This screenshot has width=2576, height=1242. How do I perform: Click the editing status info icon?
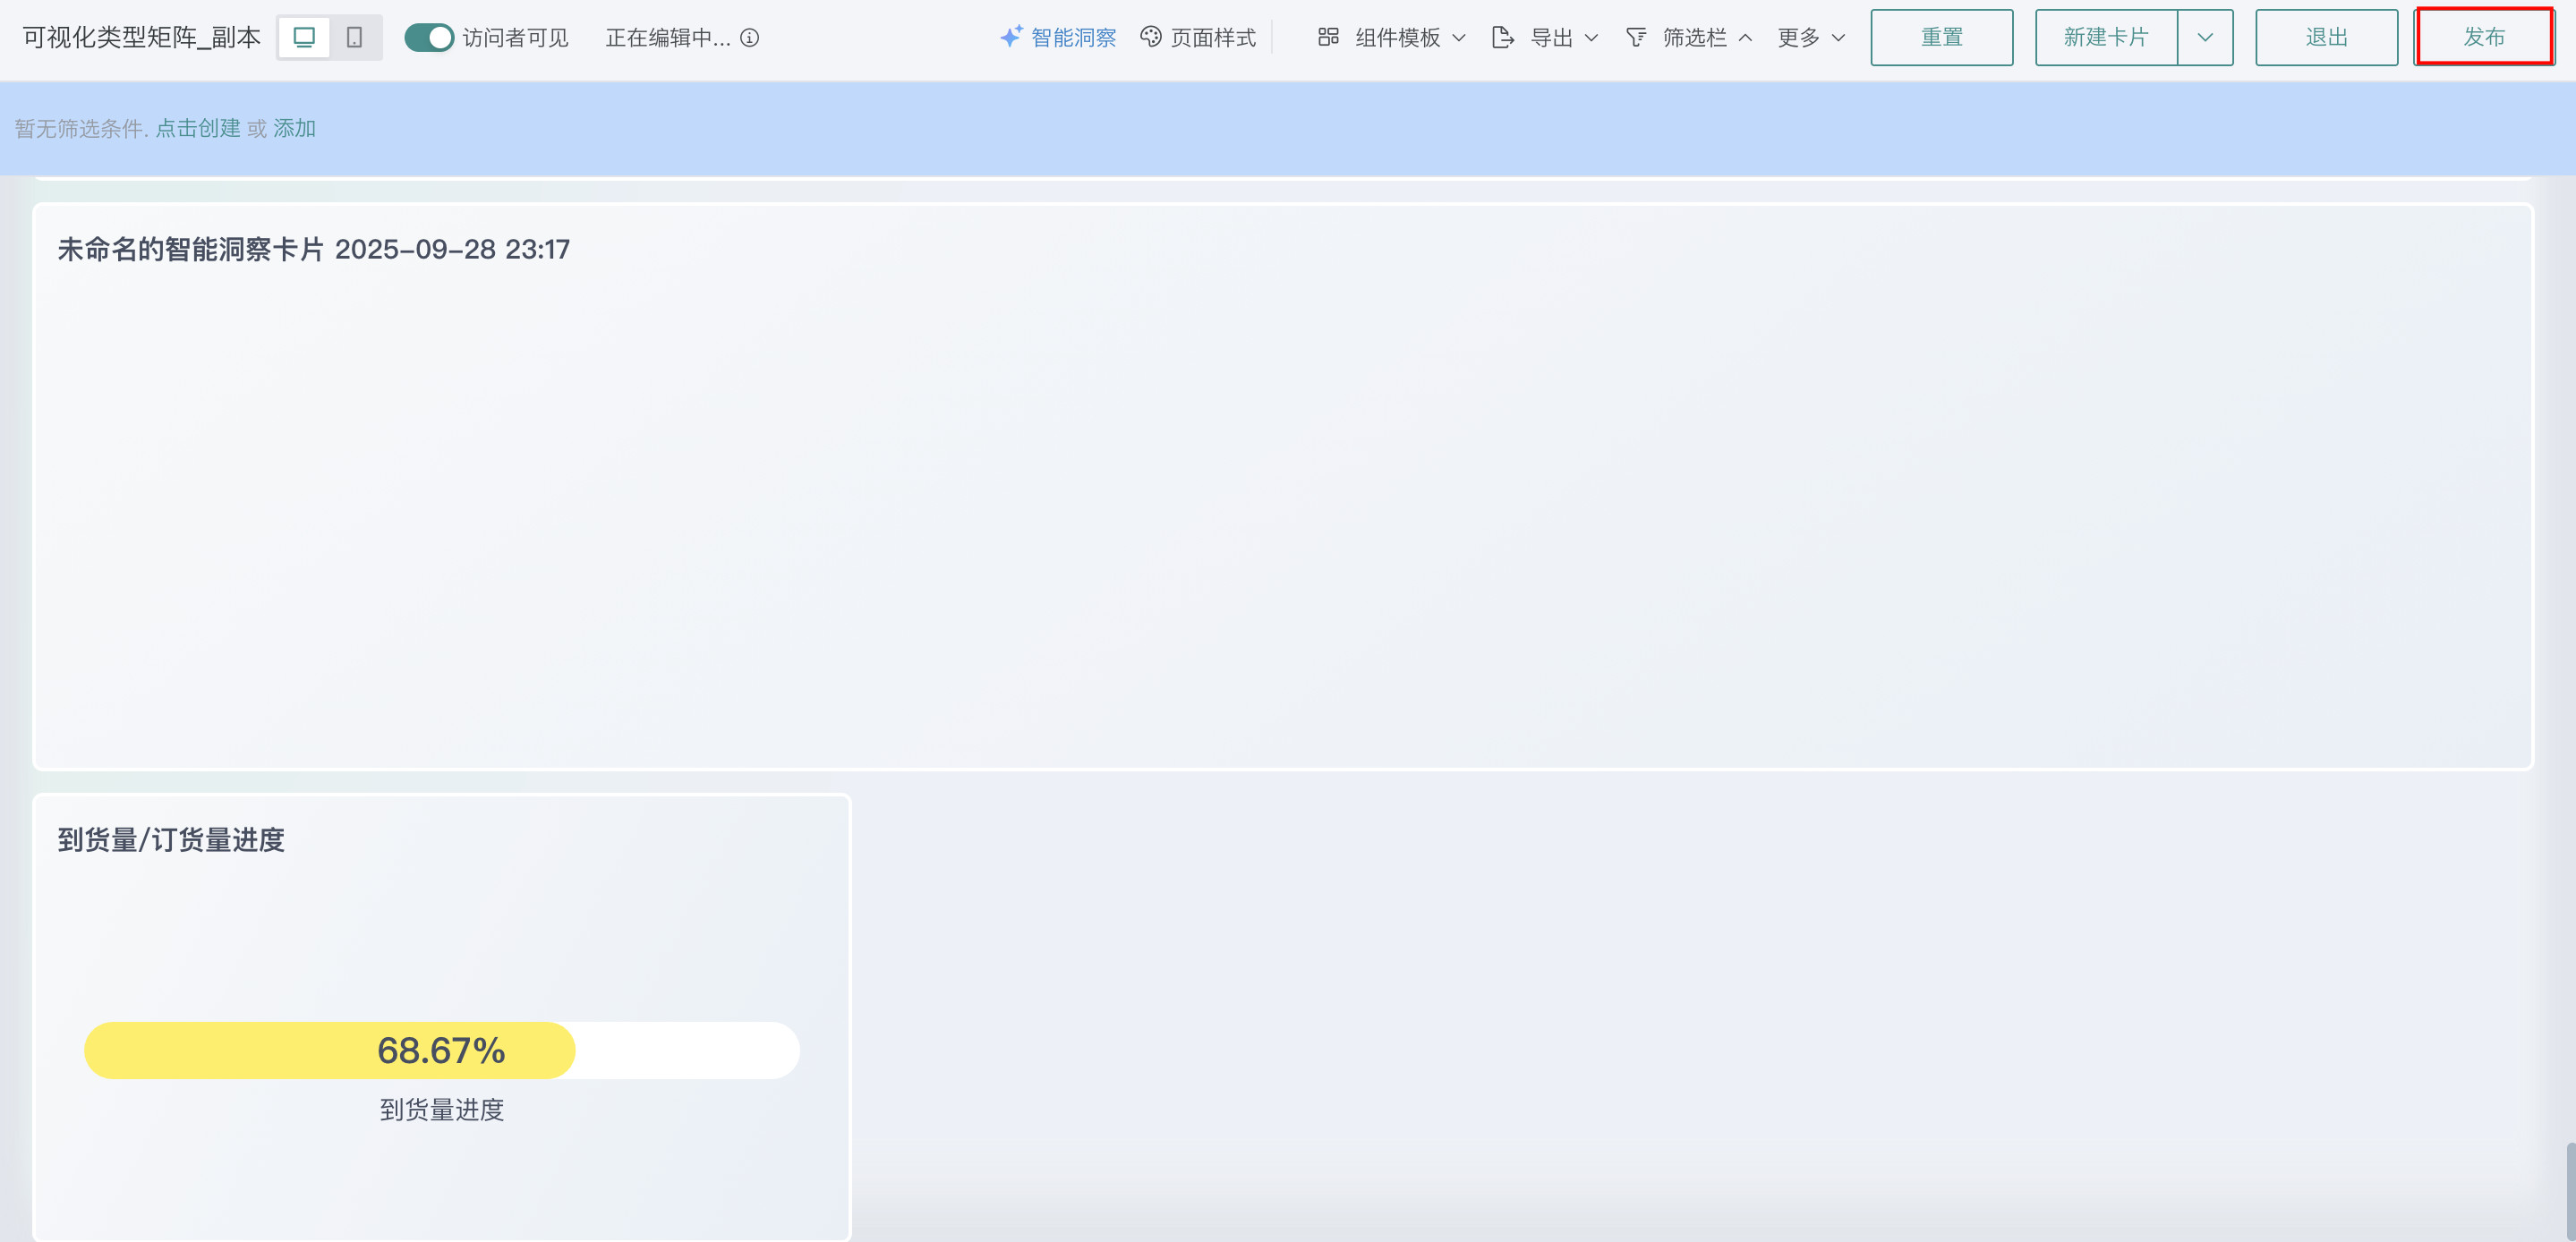click(x=750, y=37)
